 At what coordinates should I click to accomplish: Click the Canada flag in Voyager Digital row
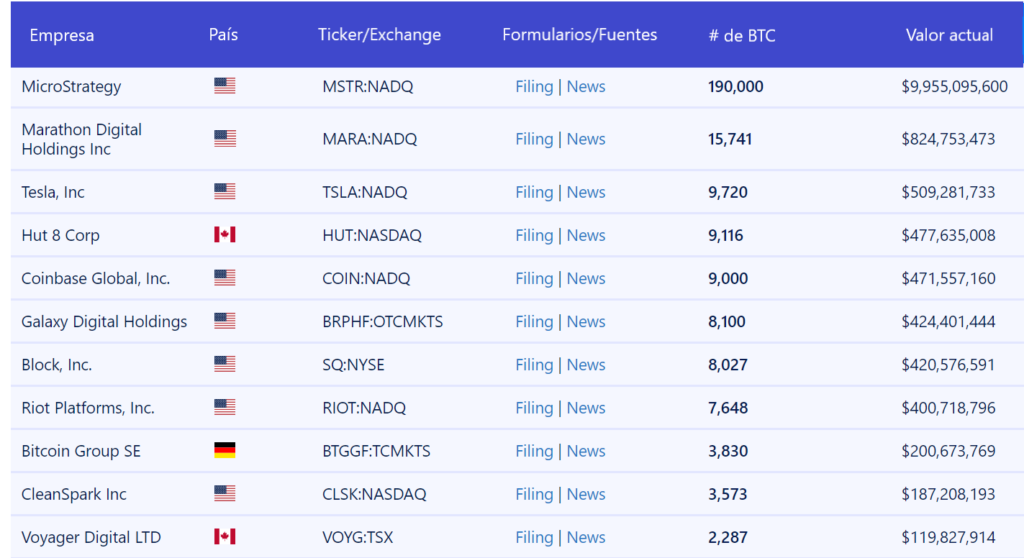pos(225,536)
